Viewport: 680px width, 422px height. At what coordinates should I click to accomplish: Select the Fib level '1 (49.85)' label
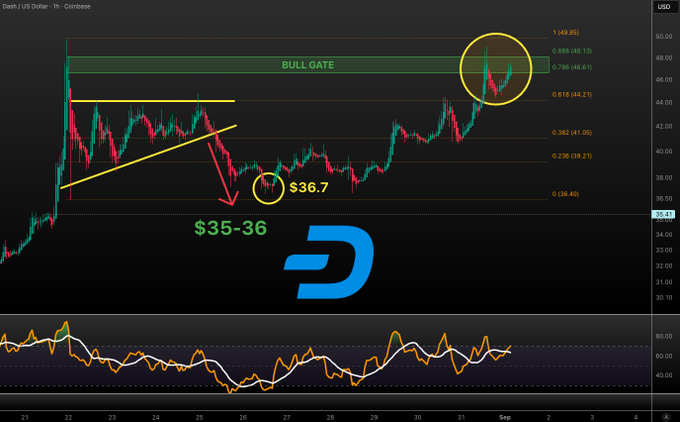coord(566,33)
